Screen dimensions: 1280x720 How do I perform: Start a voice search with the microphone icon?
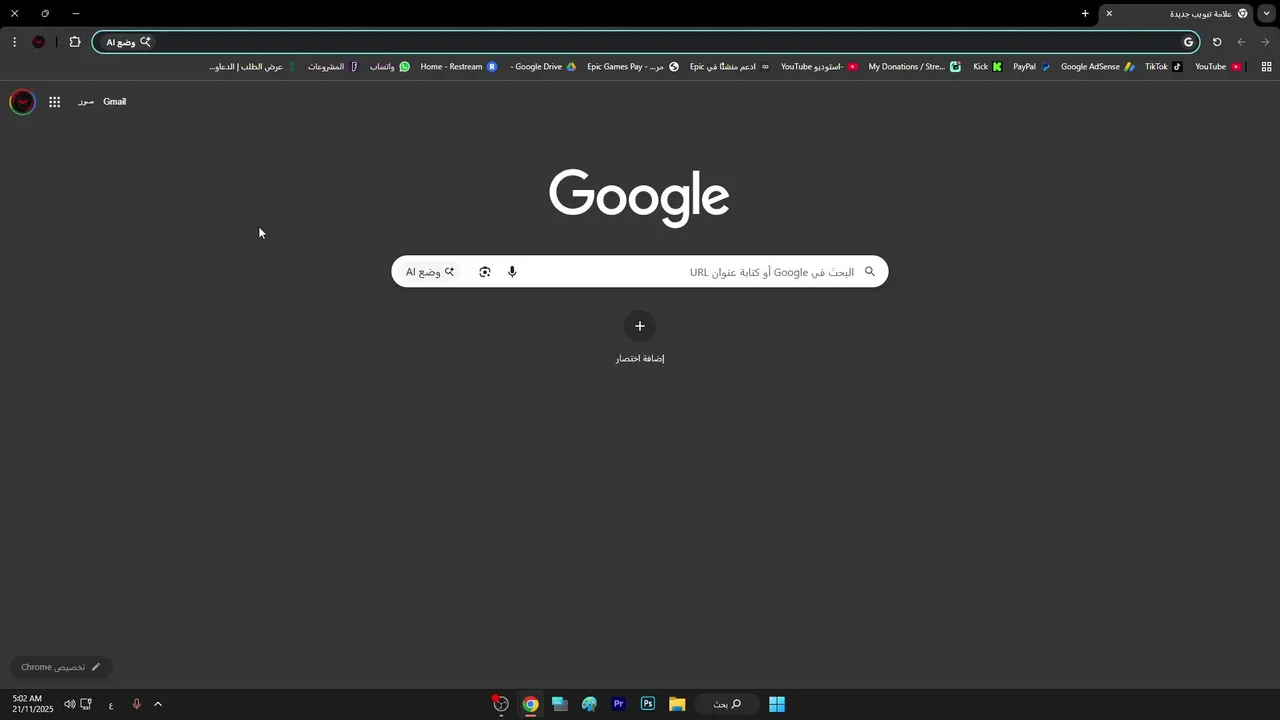(x=512, y=272)
